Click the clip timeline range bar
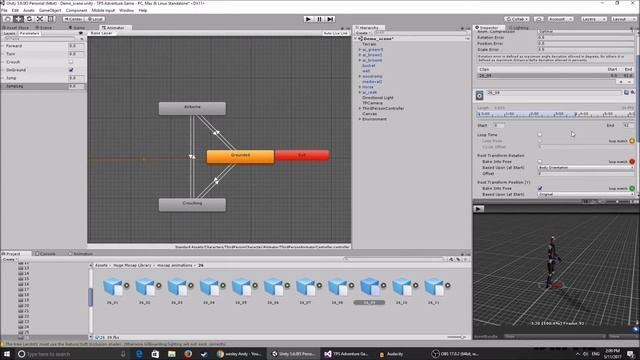 click(x=555, y=114)
